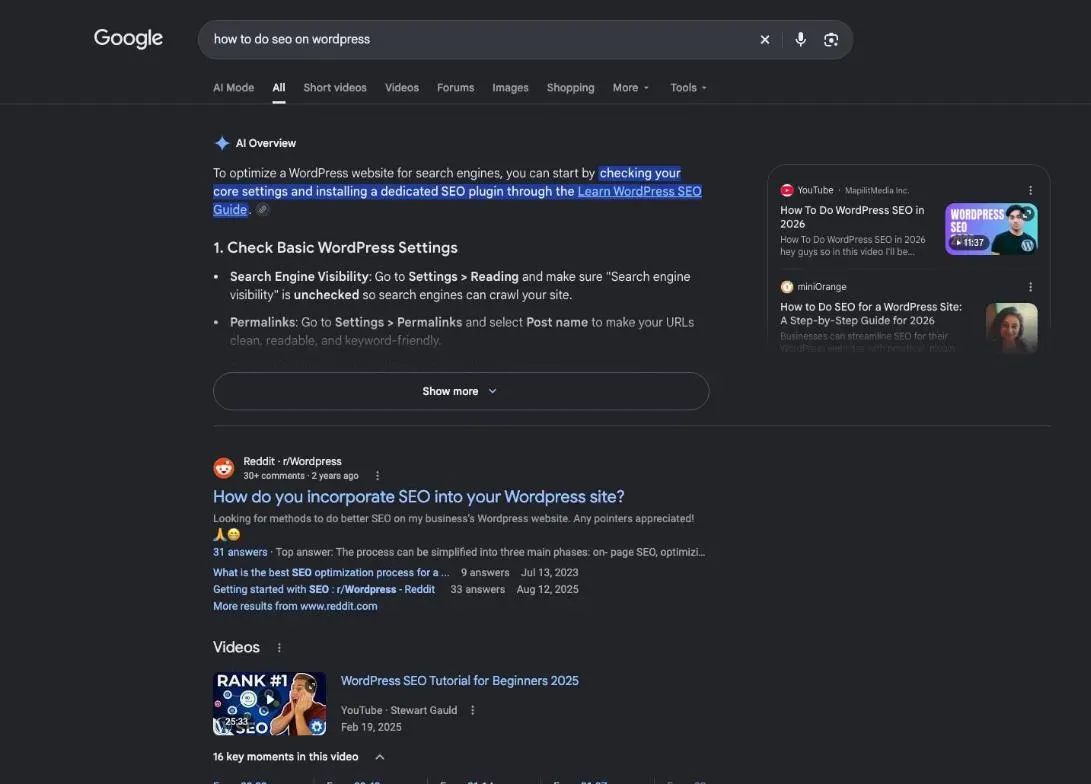Open 'What is the best SEO optimization' sublink
This screenshot has width=1091, height=784.
click(331, 573)
